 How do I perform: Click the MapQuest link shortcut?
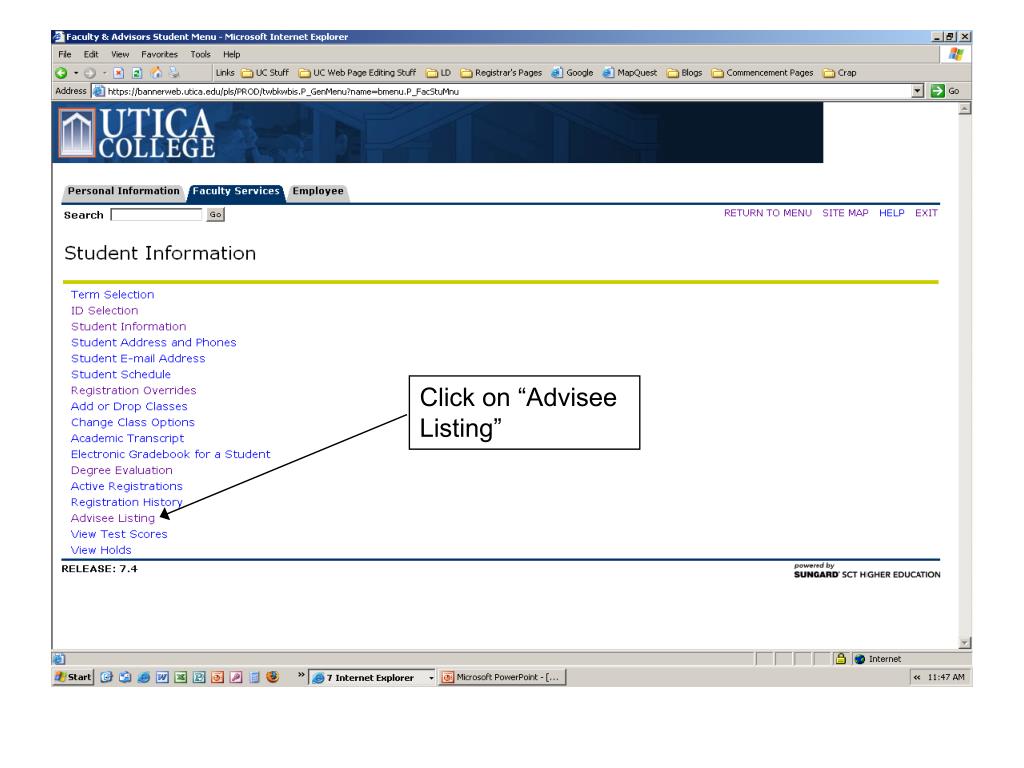pos(630,73)
